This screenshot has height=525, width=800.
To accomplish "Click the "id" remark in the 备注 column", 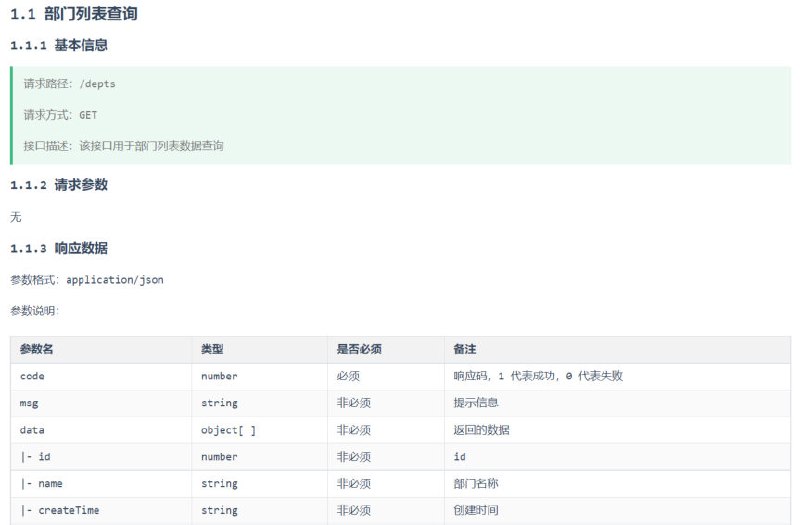I will 460,457.
